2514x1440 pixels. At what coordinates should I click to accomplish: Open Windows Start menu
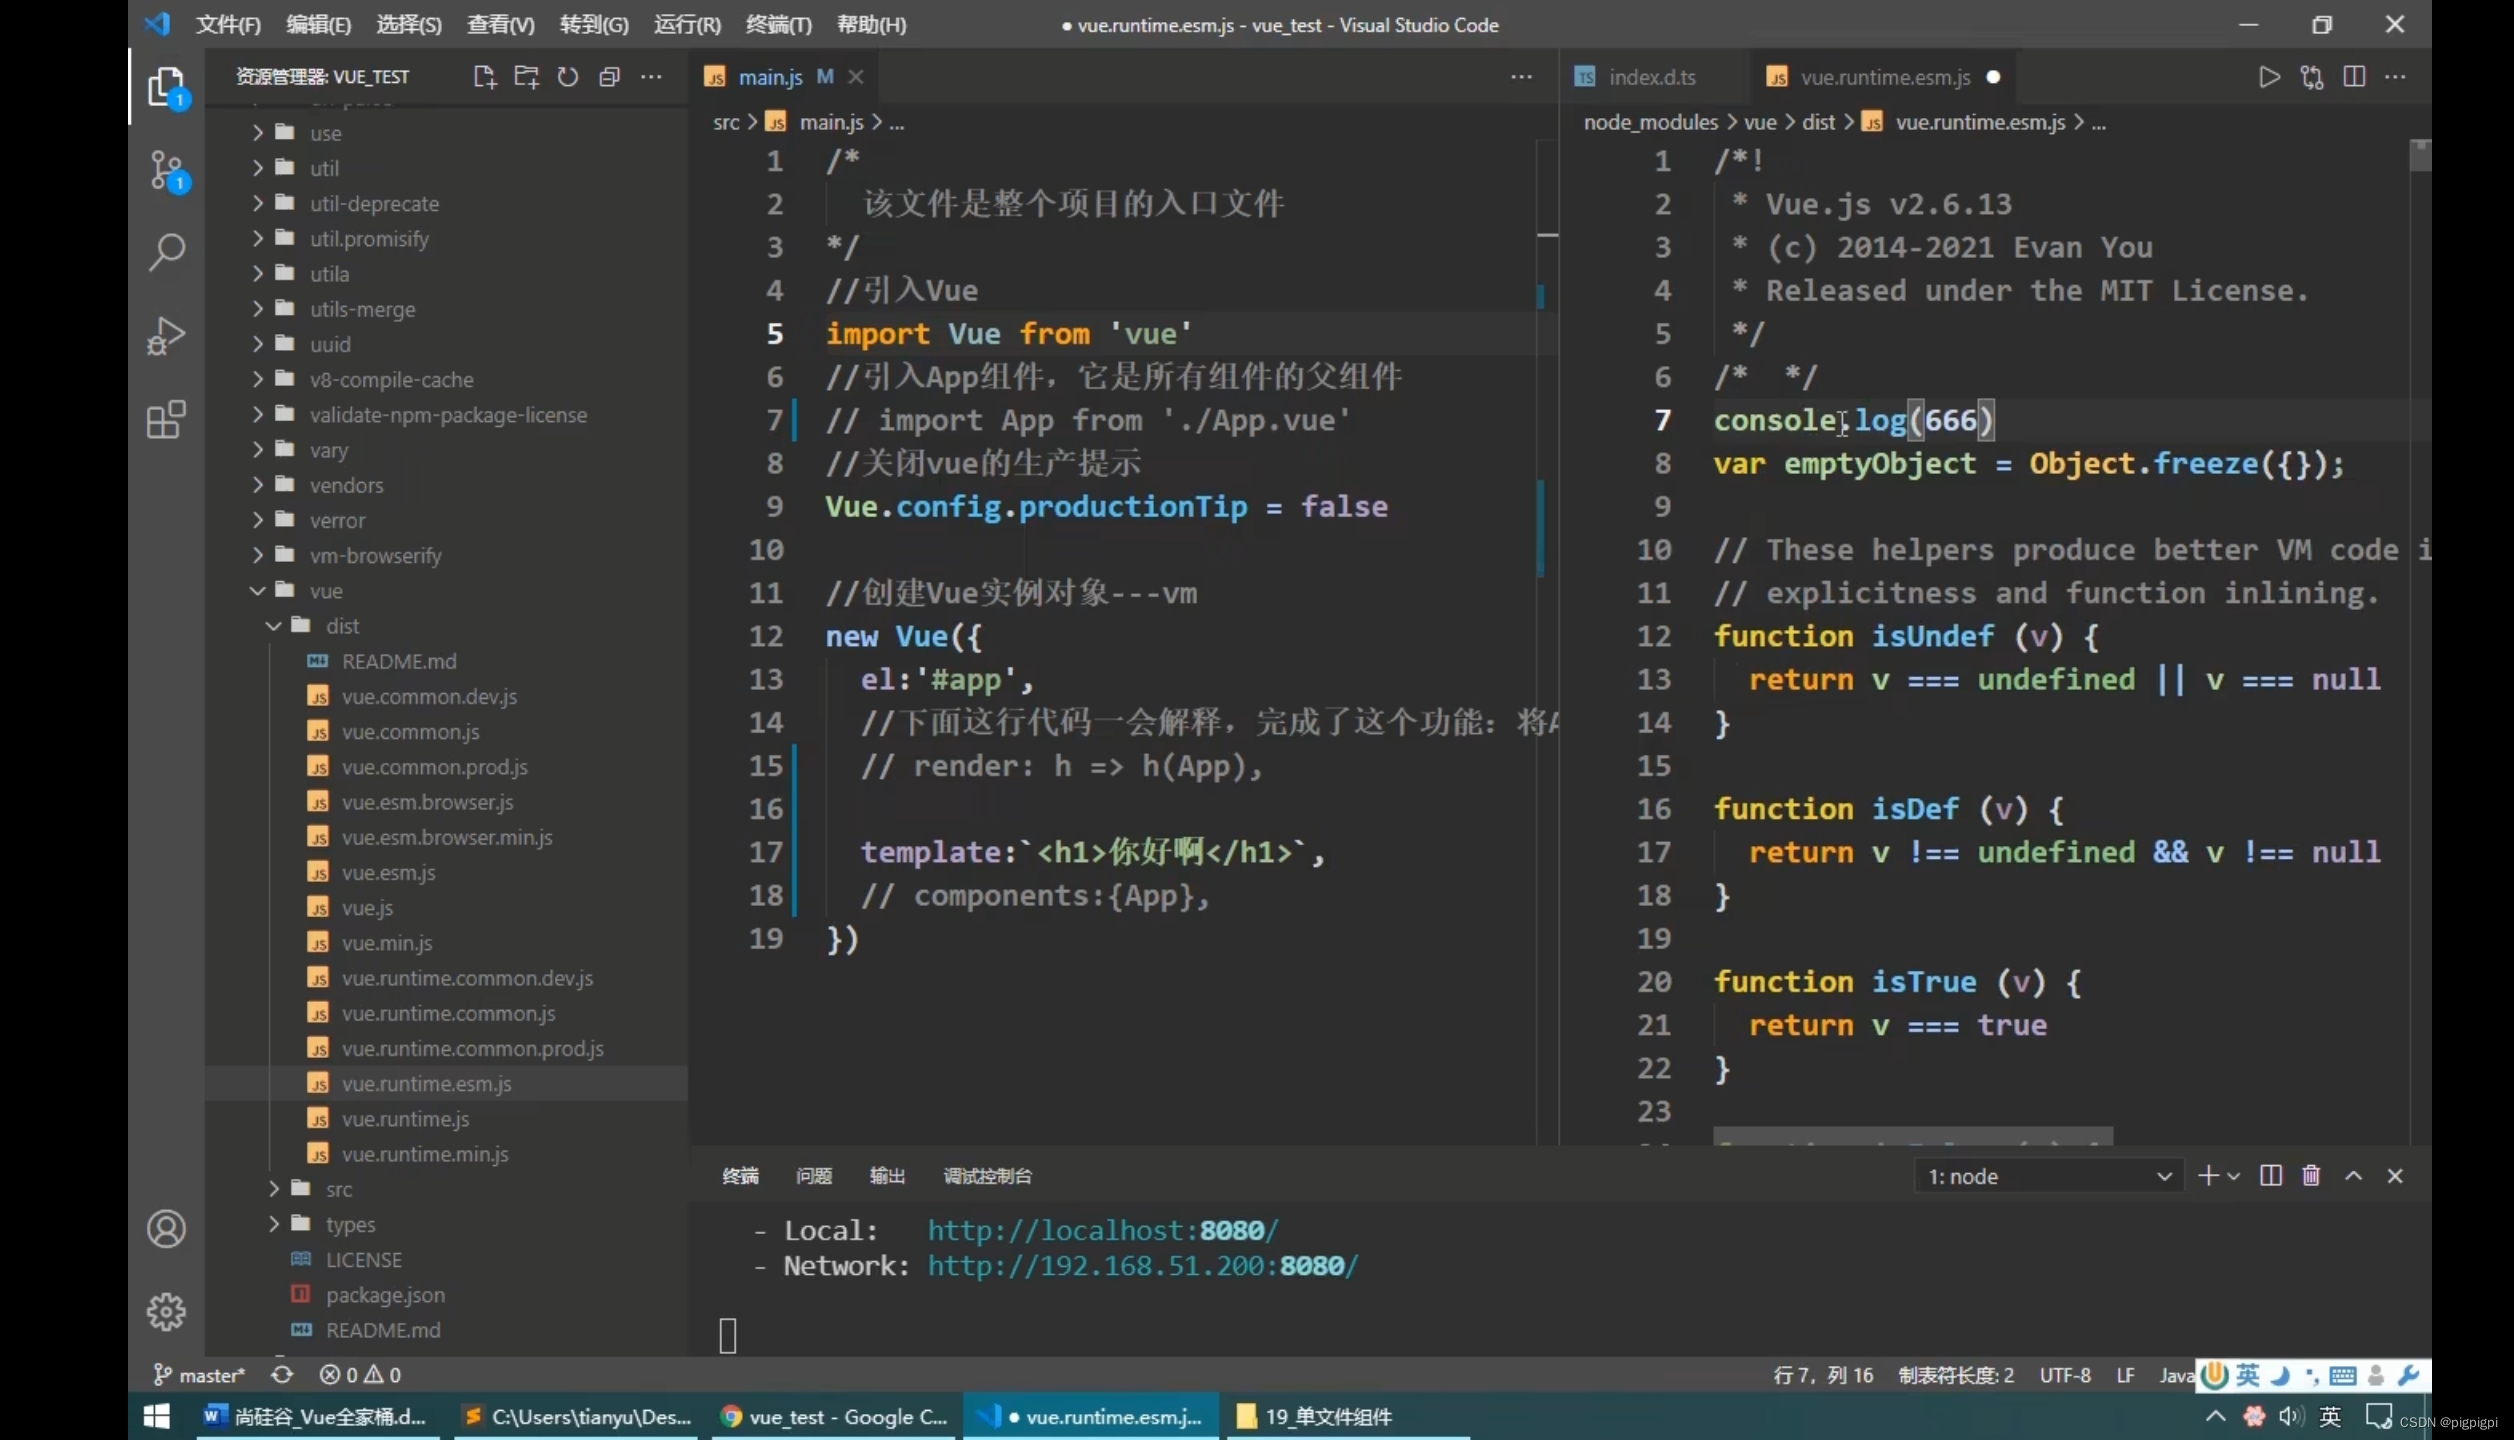(x=157, y=1416)
